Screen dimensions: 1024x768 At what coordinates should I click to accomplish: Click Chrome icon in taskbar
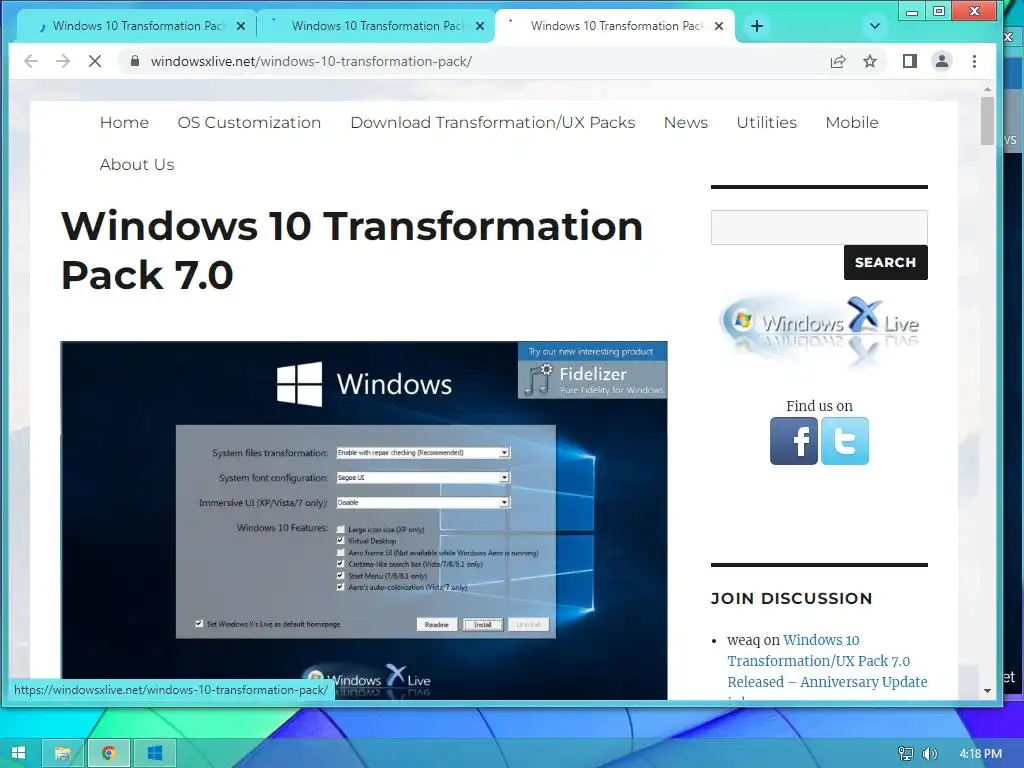[x=108, y=753]
